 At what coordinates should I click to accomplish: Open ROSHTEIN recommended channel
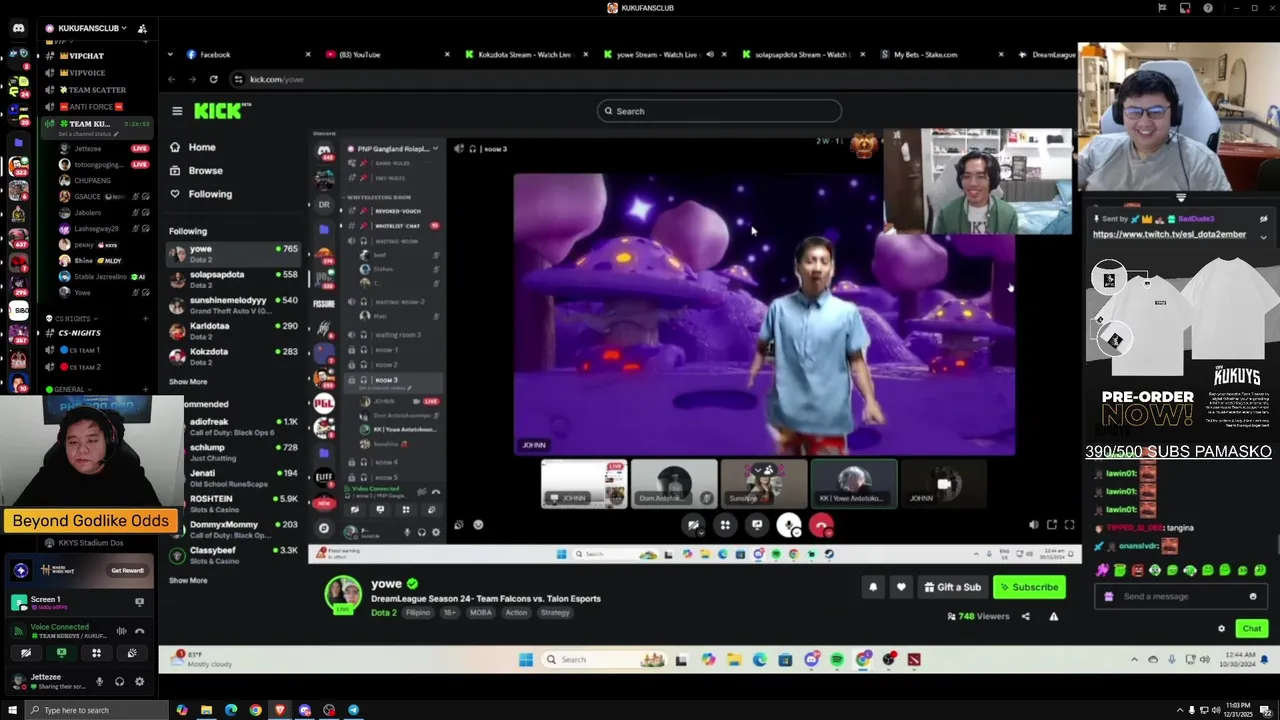234,504
